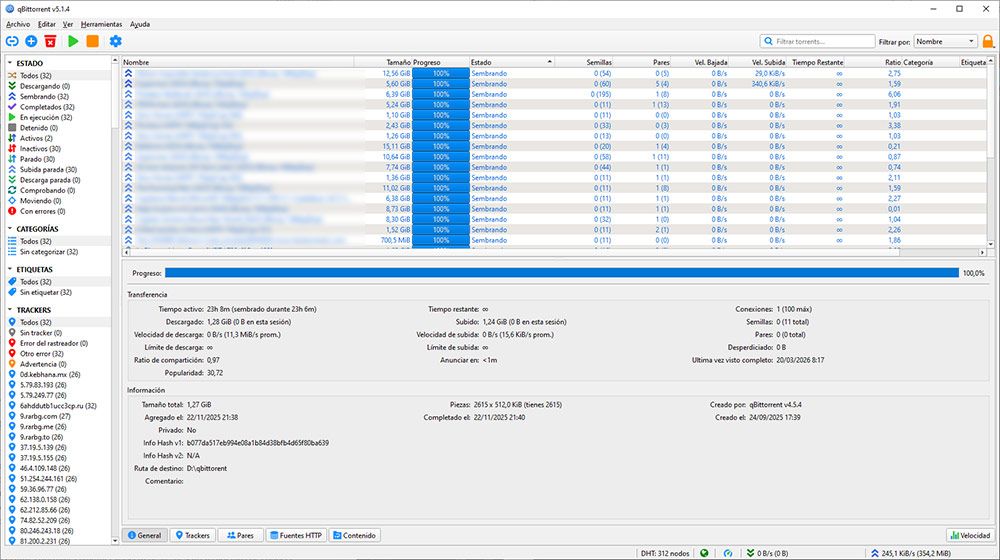Click the add torrent file plus icon

click(31, 41)
